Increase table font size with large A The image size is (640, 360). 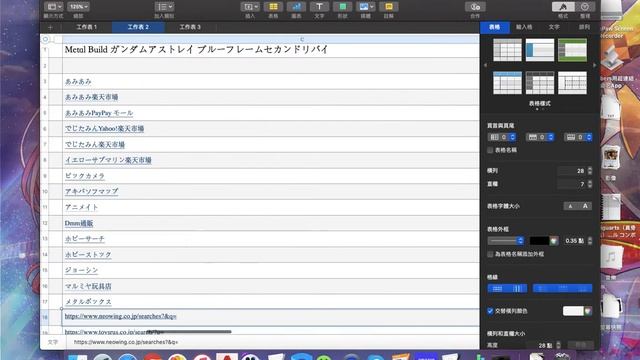click(585, 206)
